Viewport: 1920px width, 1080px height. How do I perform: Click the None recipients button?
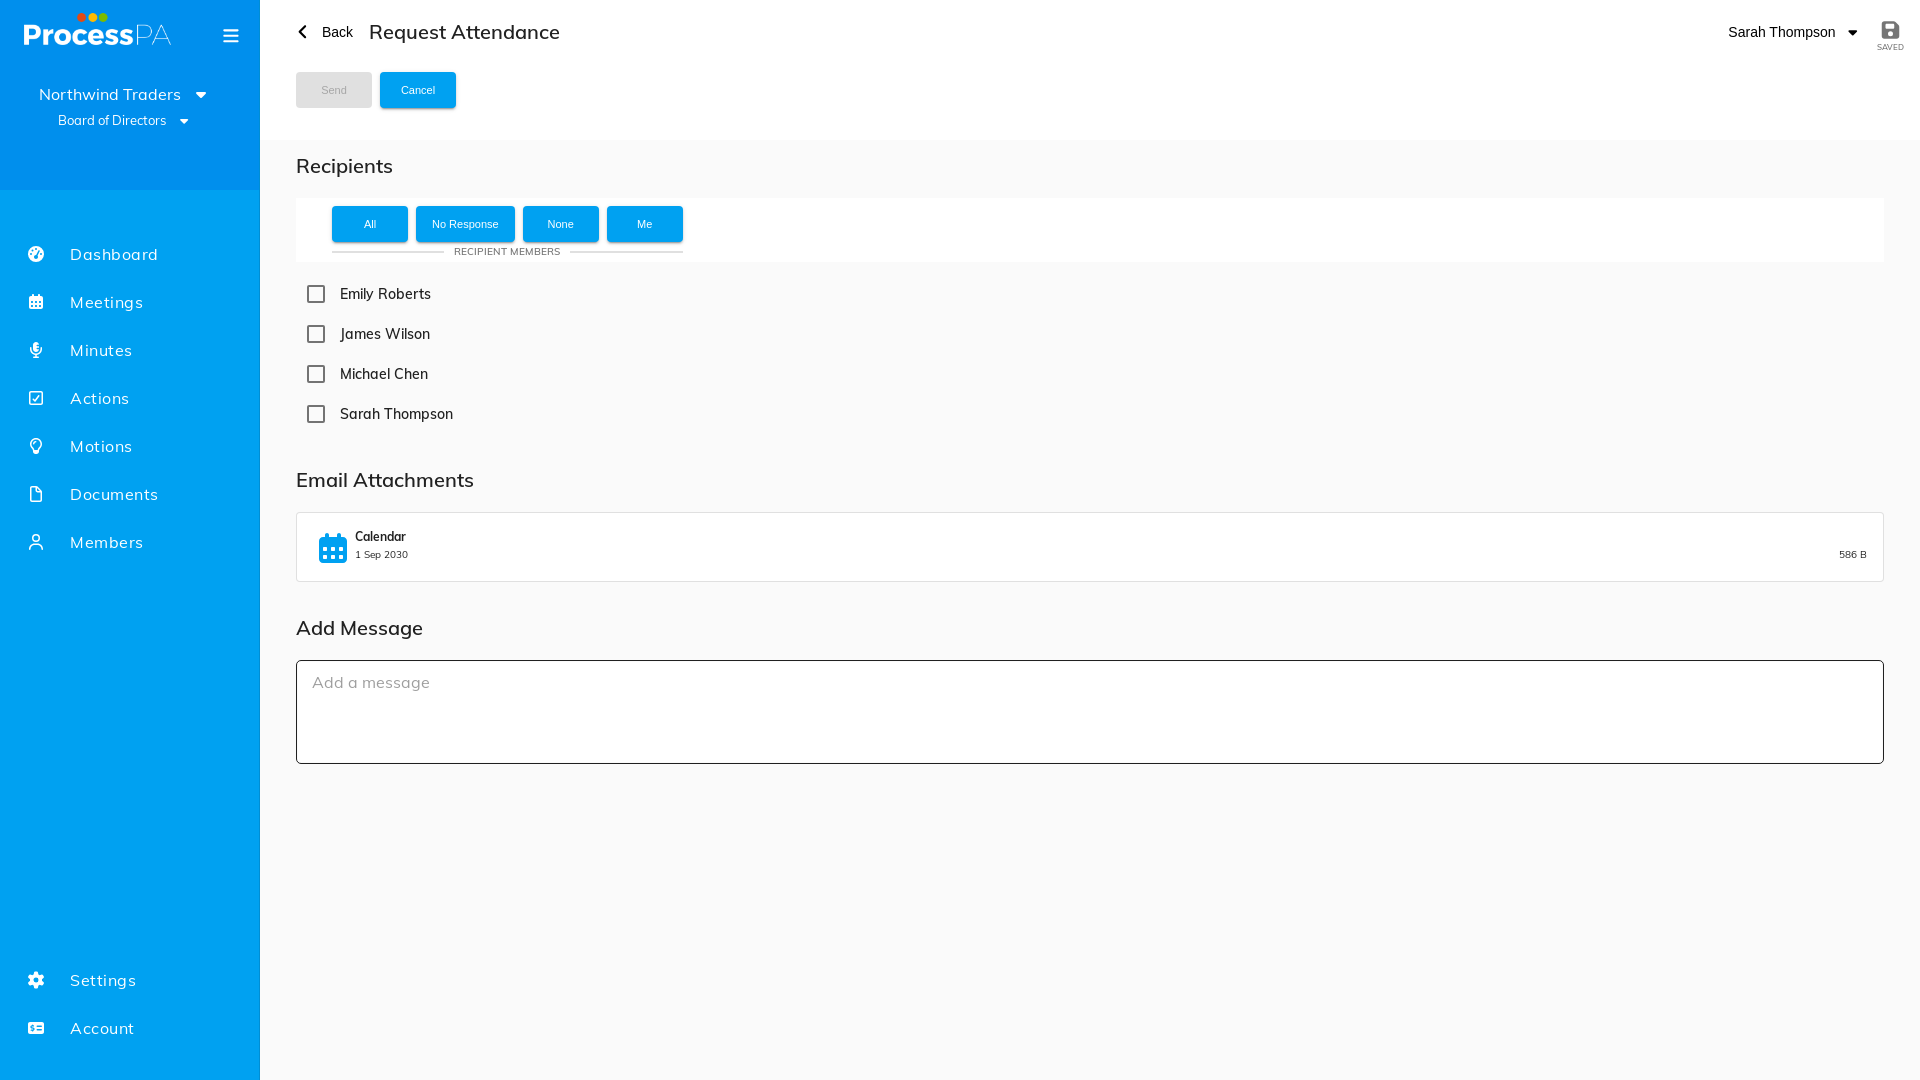point(561,224)
